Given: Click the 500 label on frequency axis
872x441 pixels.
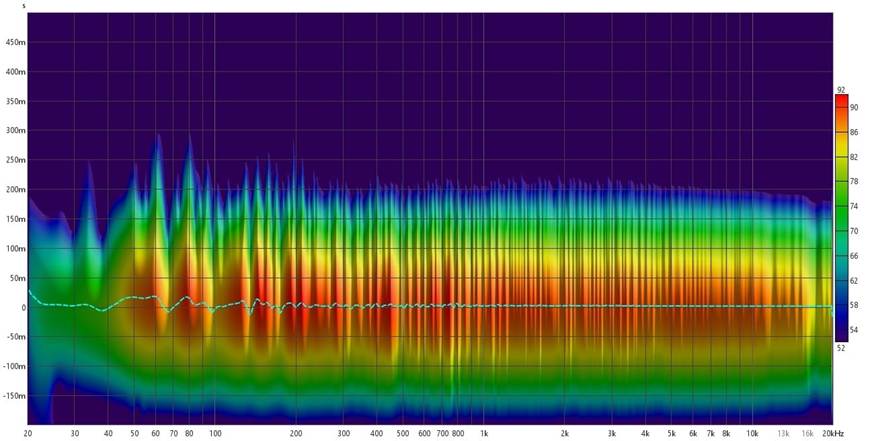Looking at the screenshot, I should [x=403, y=434].
